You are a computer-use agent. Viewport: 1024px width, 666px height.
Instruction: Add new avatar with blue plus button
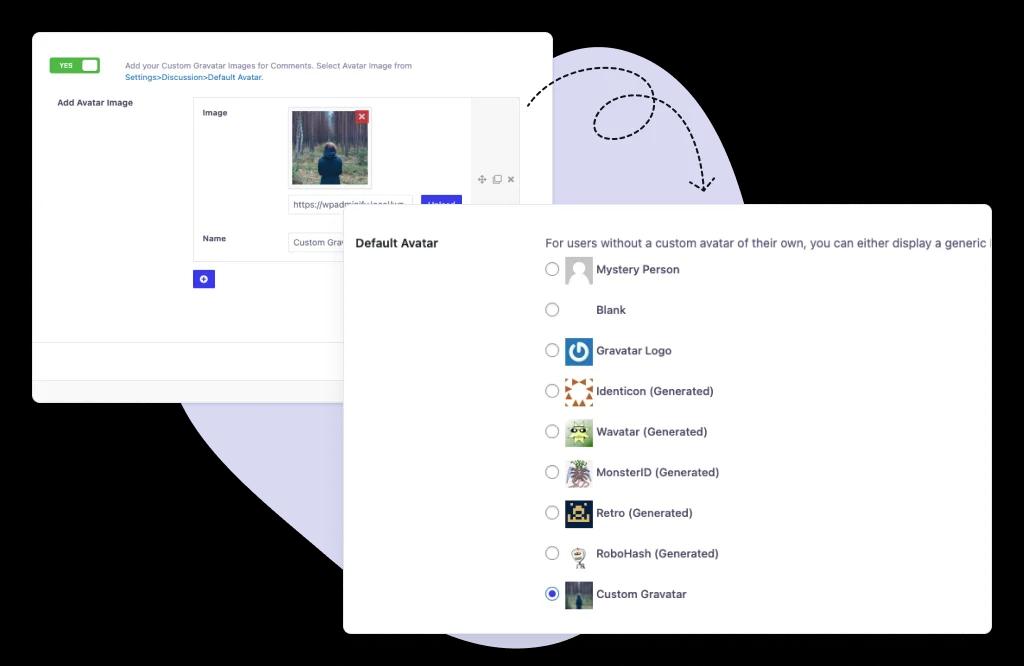click(x=204, y=279)
